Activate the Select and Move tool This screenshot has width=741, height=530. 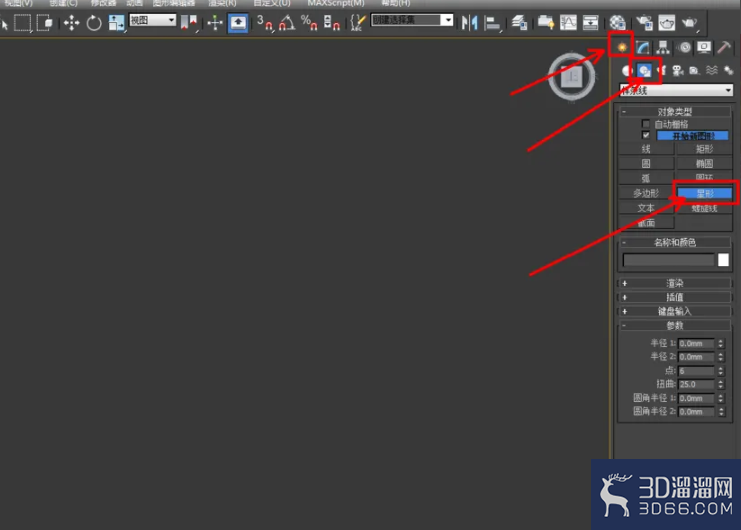[71, 23]
